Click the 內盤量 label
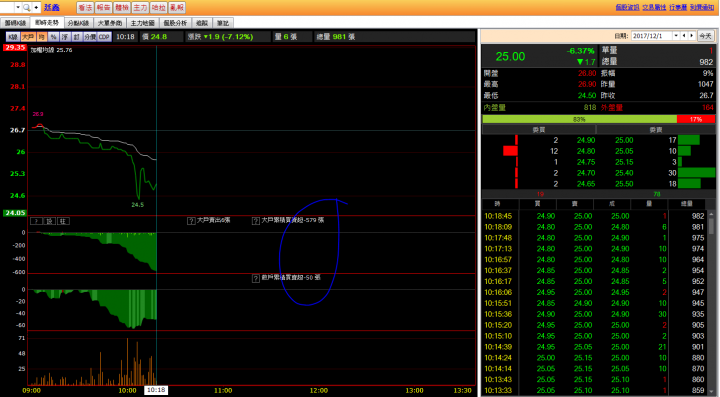Screen dimensions: 720x397 coord(495,107)
